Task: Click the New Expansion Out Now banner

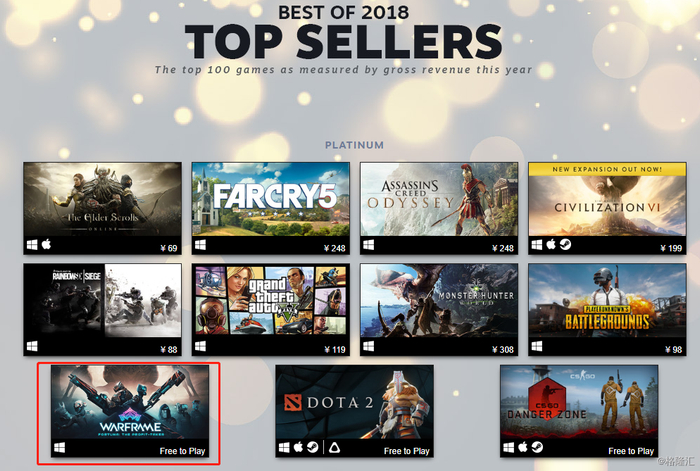Action: [x=607, y=169]
